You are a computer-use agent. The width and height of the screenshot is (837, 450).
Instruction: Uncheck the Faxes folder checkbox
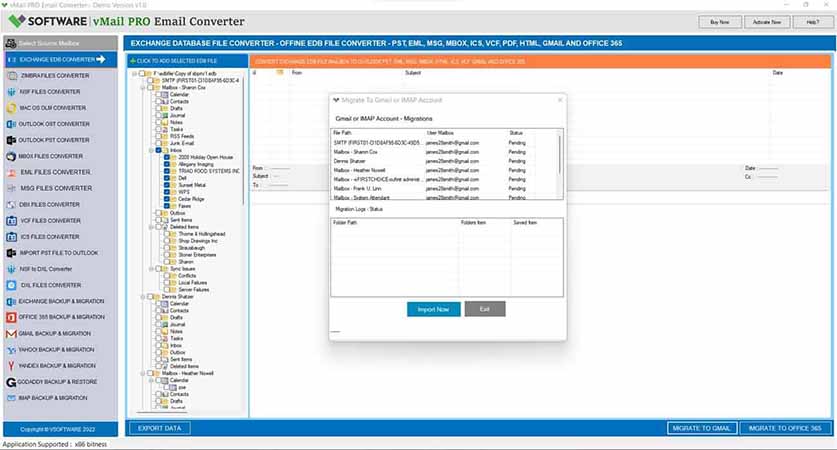167,206
